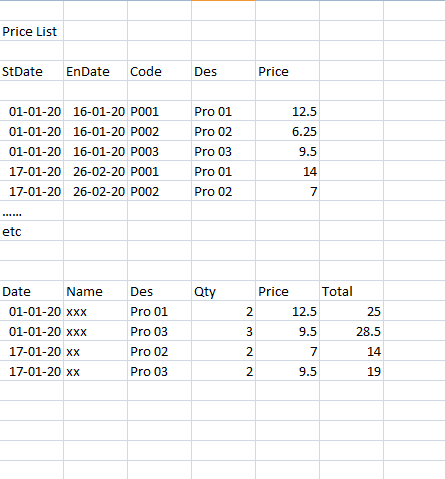Click the 'etc' cell
Viewport: 445px width, 479px height.
(x=32, y=231)
